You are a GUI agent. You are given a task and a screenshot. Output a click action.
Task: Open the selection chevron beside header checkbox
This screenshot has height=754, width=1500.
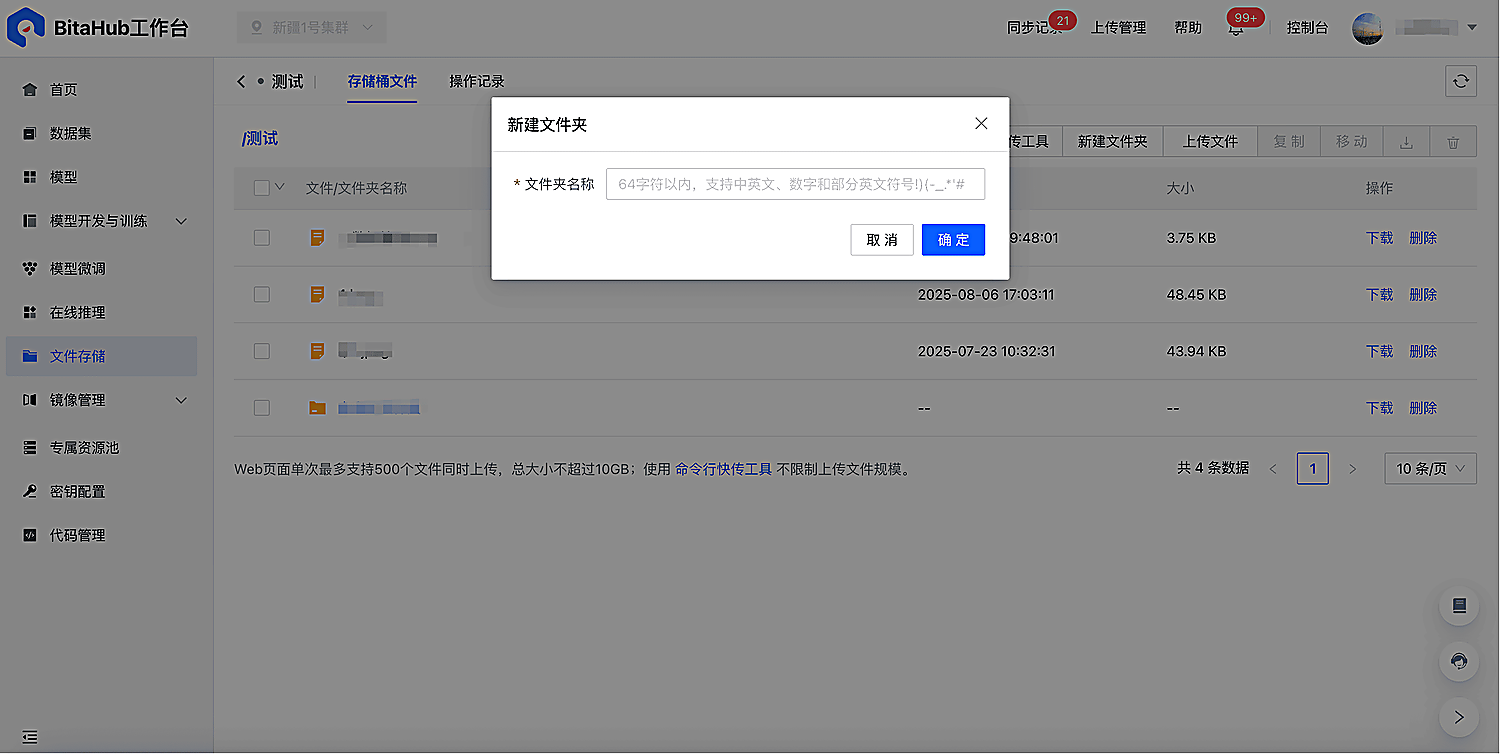(280, 187)
